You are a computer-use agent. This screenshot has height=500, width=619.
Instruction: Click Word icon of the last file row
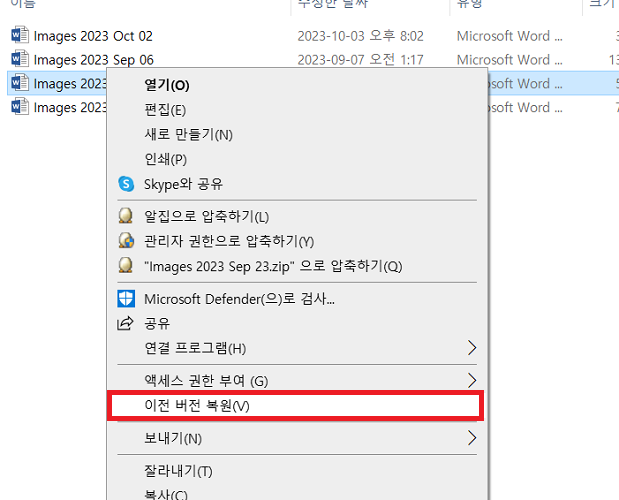(x=20, y=107)
